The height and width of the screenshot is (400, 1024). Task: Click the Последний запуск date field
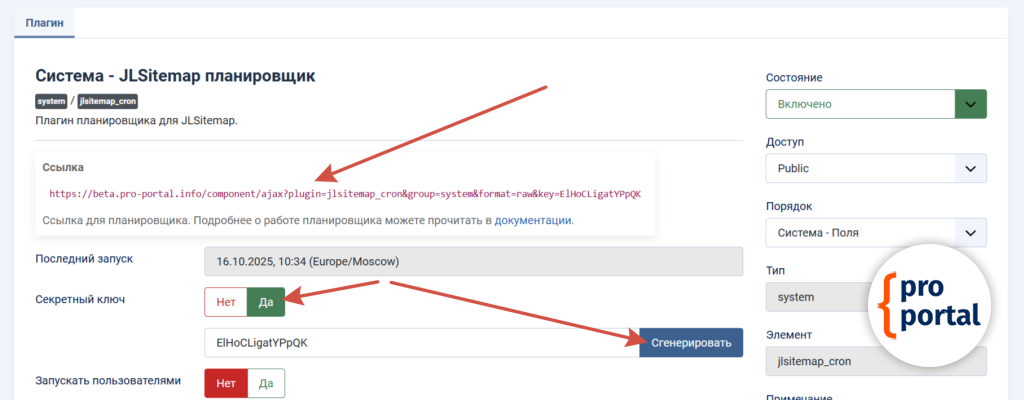[473, 261]
